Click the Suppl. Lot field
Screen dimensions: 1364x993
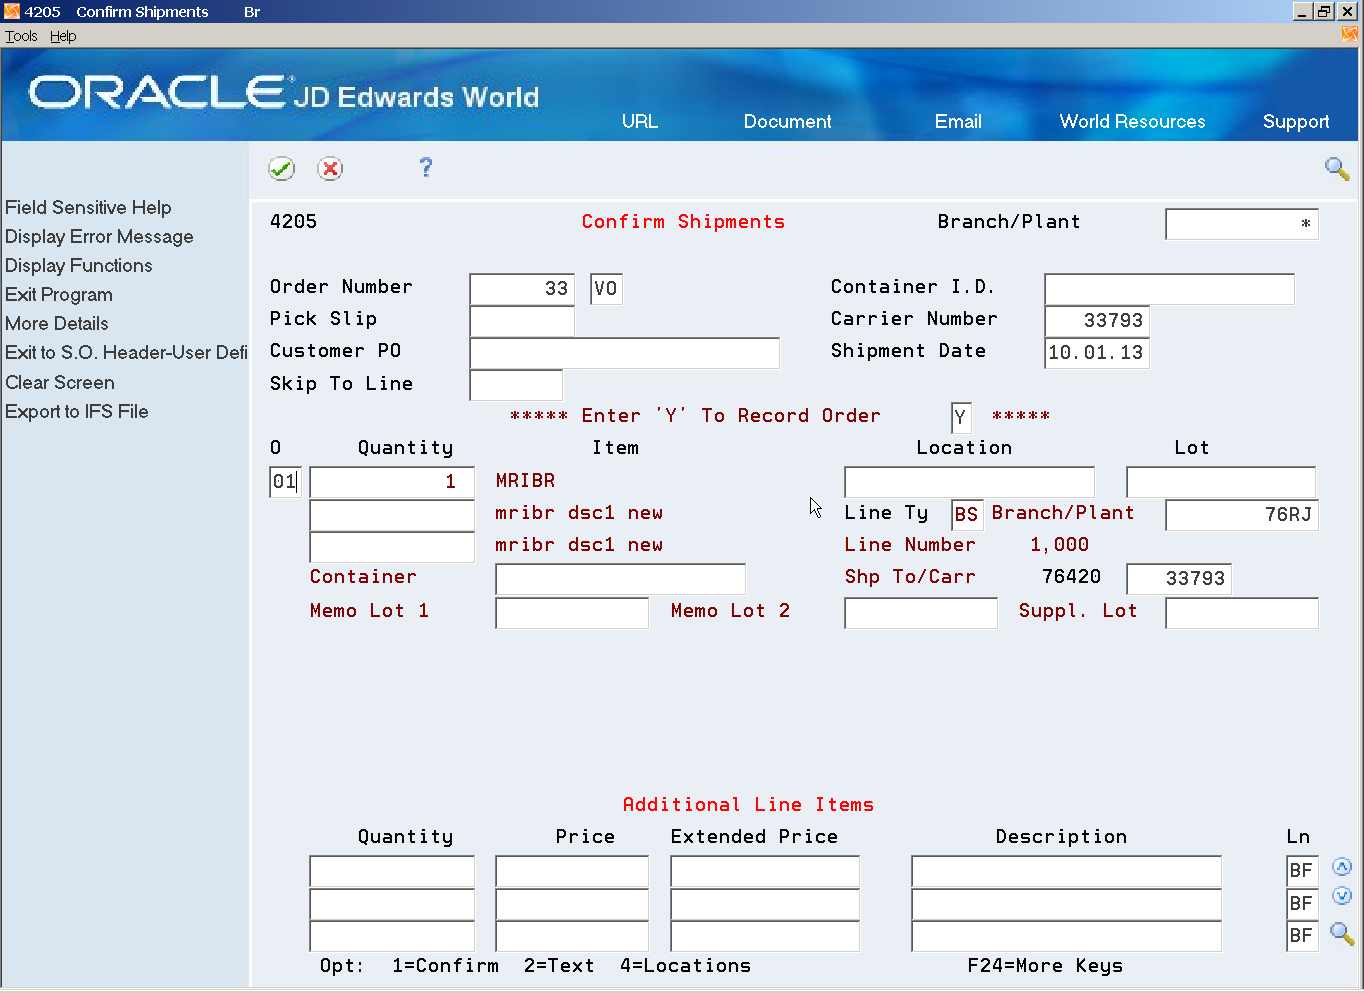pyautogui.click(x=1242, y=613)
